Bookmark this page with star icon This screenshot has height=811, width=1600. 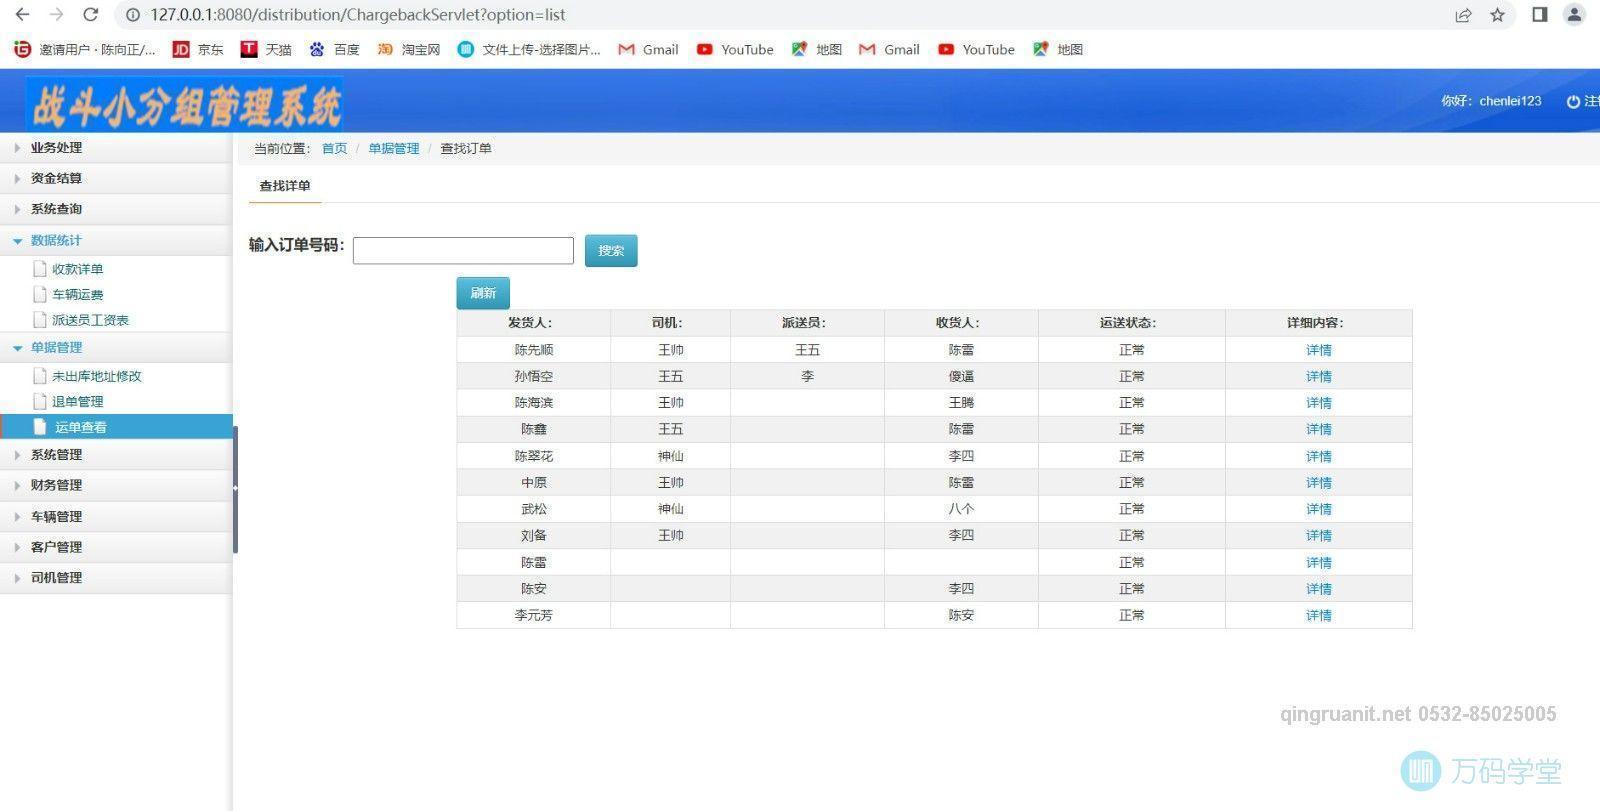pos(1497,15)
